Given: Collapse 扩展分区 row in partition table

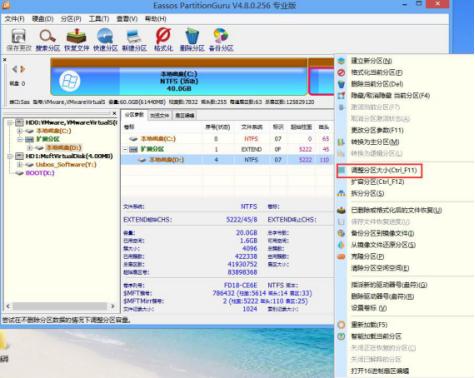Looking at the screenshot, I should 125,149.
